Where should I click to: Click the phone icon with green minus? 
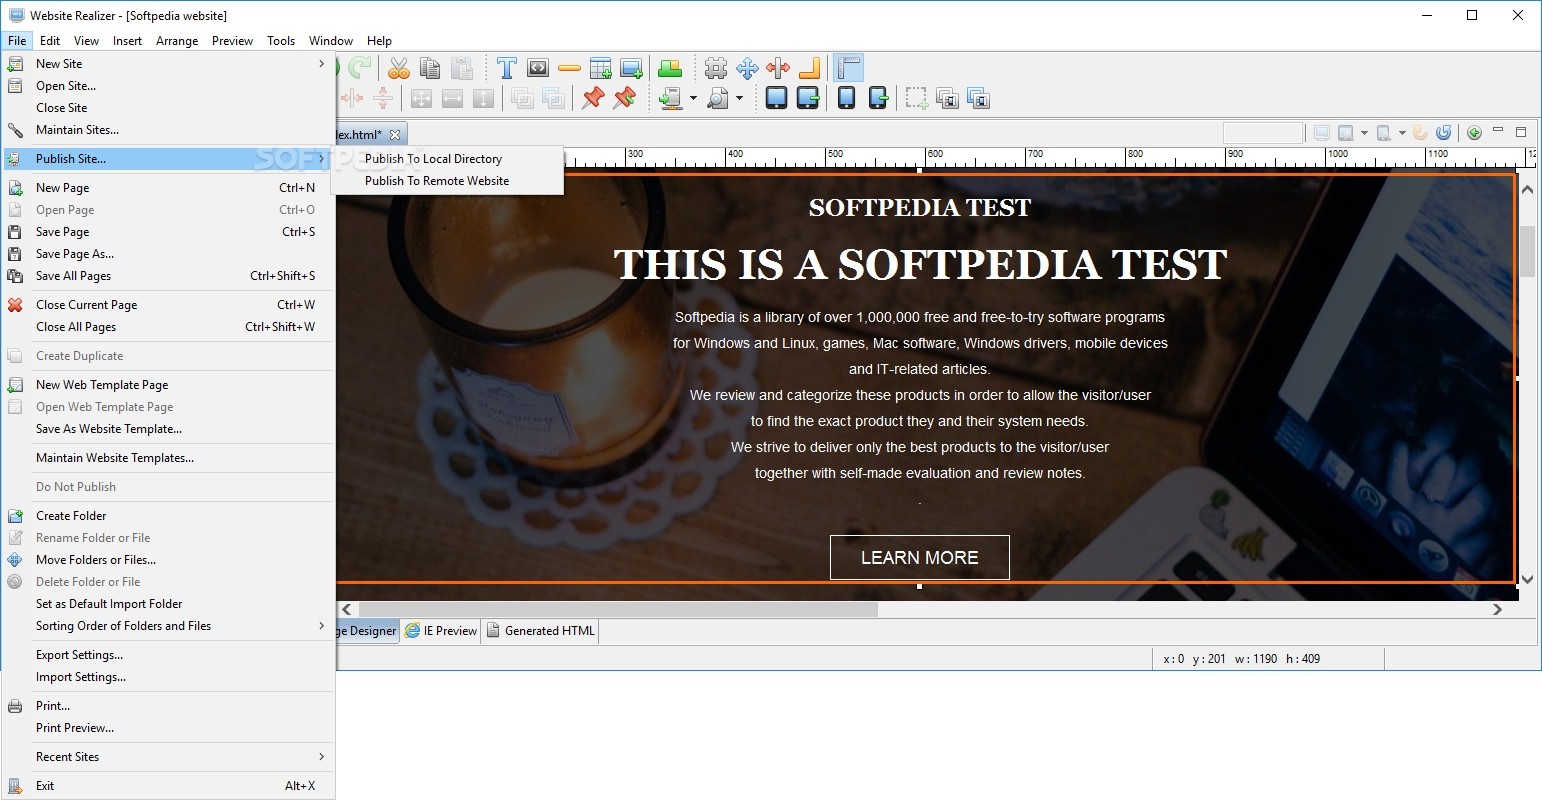[x=878, y=98]
